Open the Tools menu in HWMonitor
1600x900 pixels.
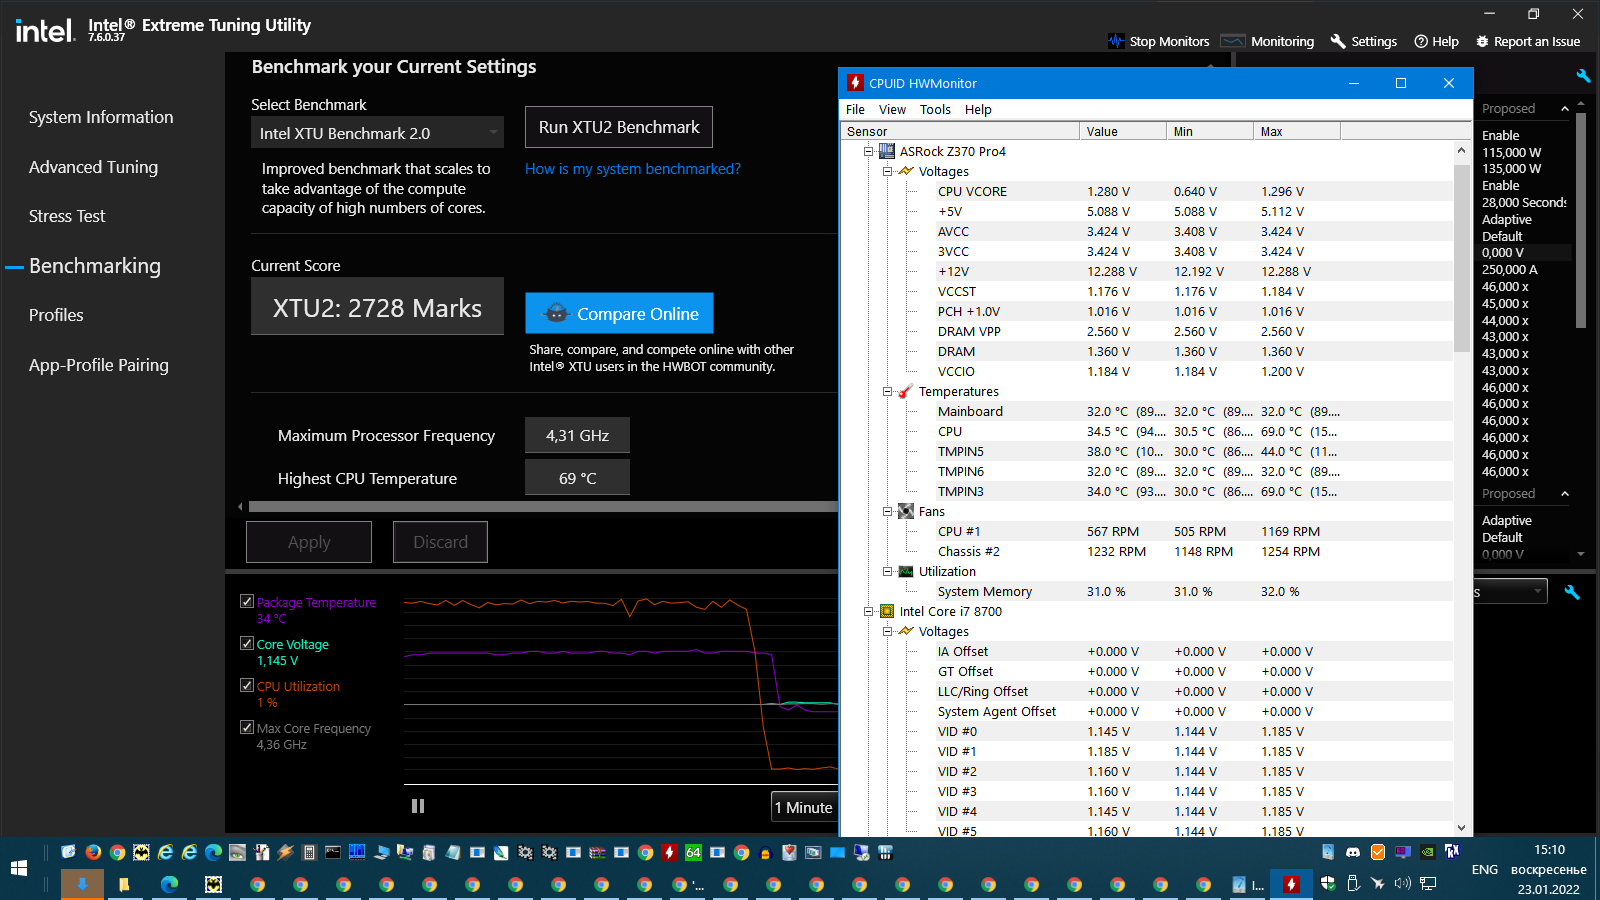tap(935, 110)
